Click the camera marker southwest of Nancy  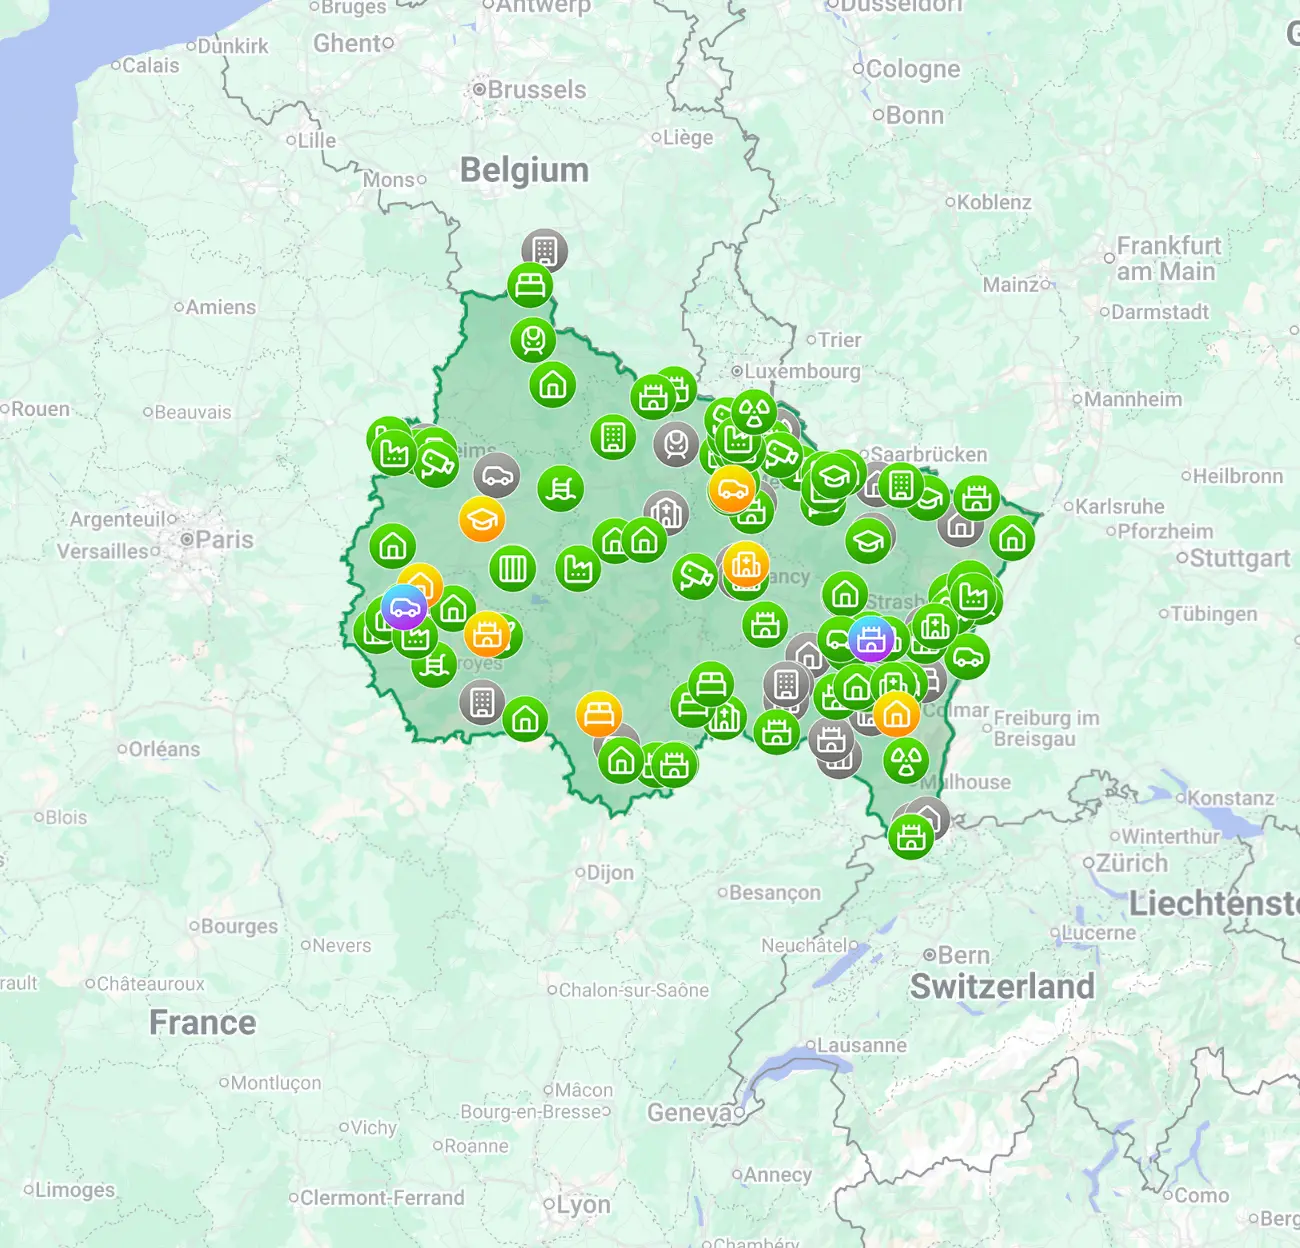tap(694, 577)
